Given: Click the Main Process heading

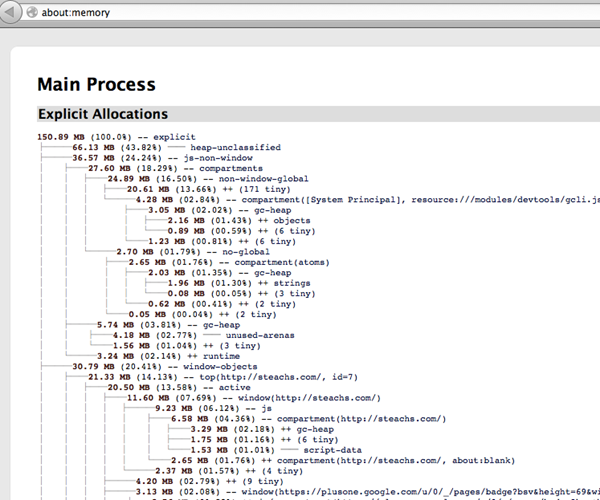Looking at the screenshot, I should pyautogui.click(x=96, y=85).
